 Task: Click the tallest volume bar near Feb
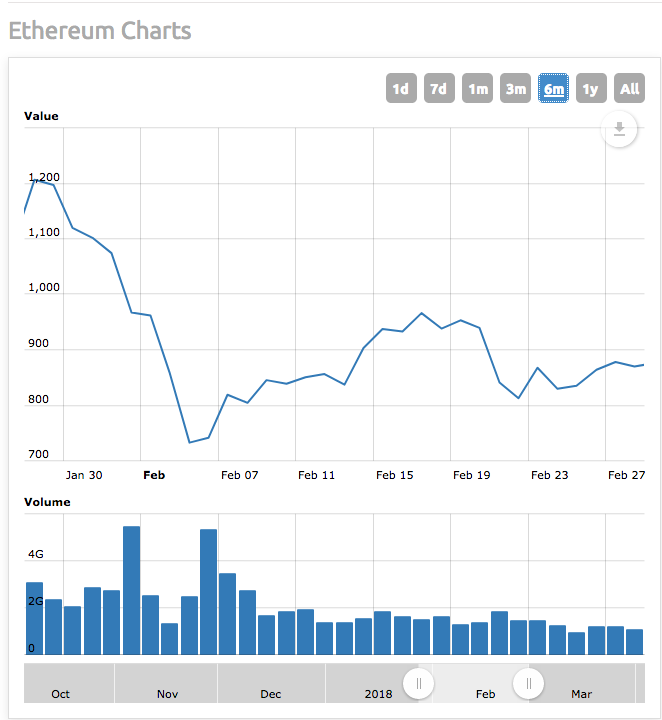click(x=132, y=590)
